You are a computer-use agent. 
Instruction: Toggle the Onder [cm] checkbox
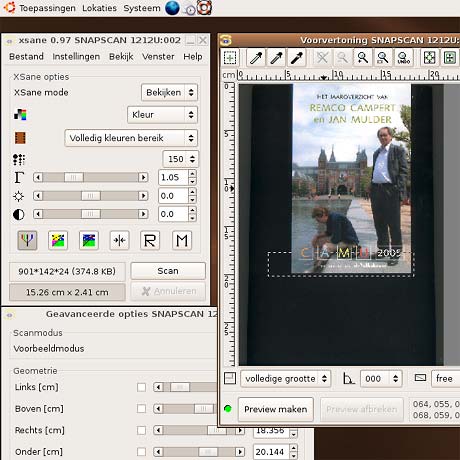pyautogui.click(x=142, y=452)
